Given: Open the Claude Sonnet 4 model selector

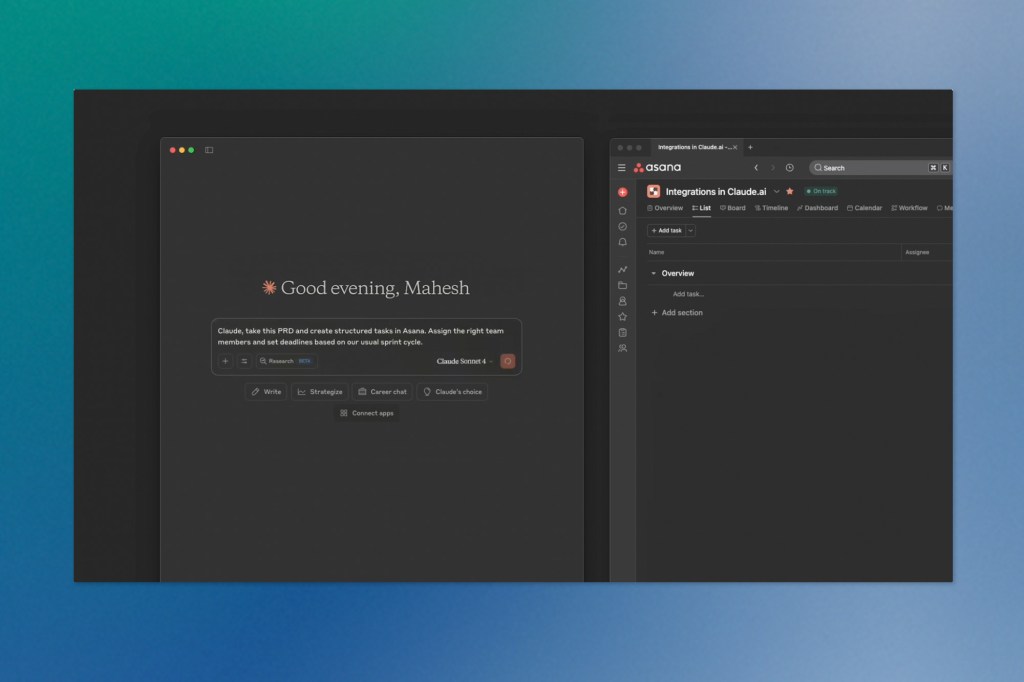Looking at the screenshot, I should click(x=464, y=361).
